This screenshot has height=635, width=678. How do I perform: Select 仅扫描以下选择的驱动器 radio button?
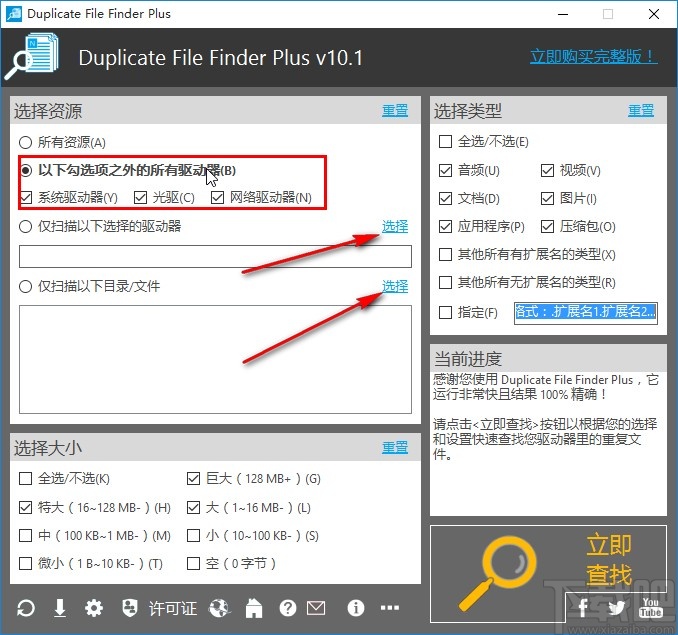[x=26, y=226]
